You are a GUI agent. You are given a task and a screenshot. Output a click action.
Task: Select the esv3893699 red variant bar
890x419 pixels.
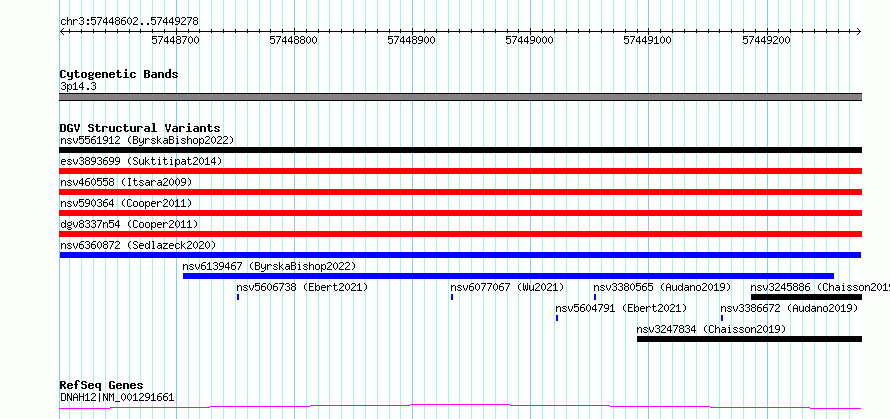click(x=460, y=171)
